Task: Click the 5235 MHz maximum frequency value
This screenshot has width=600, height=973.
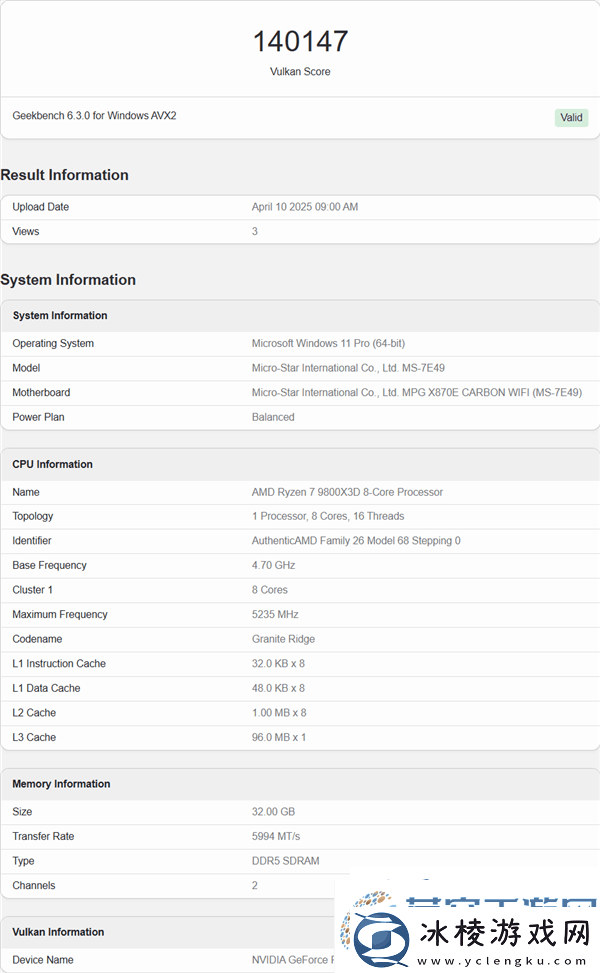Action: [x=275, y=614]
